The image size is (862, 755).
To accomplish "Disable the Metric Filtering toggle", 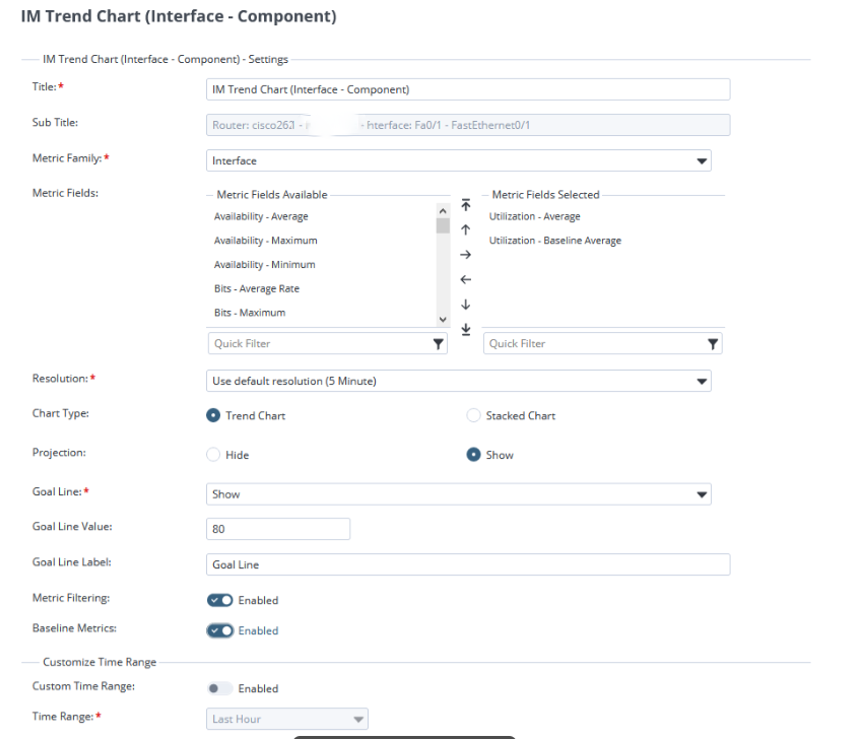I will (220, 600).
